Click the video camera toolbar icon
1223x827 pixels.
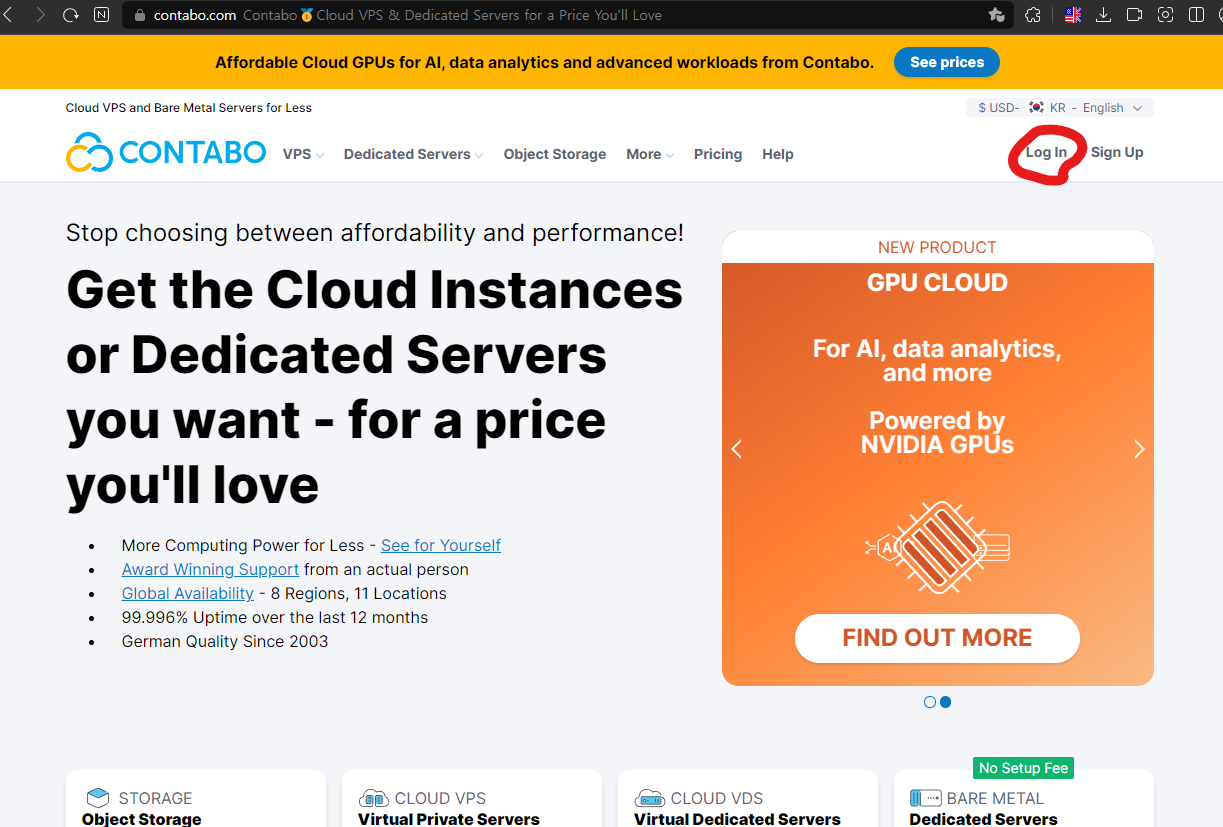pos(1134,15)
